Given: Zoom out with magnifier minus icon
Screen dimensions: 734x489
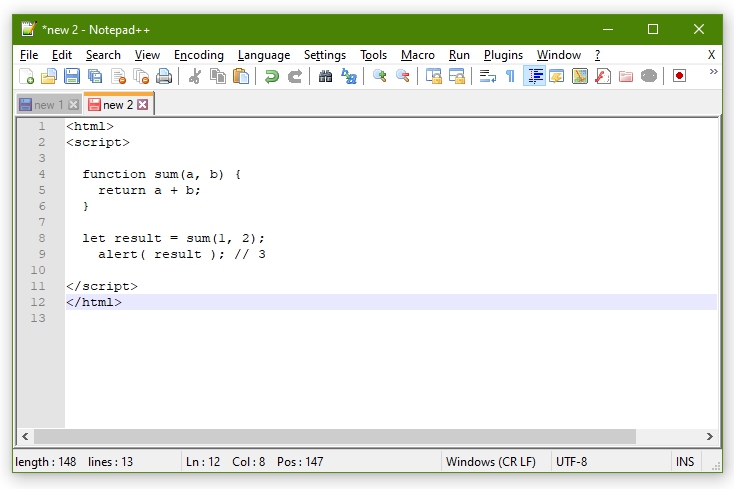Looking at the screenshot, I should pos(403,76).
